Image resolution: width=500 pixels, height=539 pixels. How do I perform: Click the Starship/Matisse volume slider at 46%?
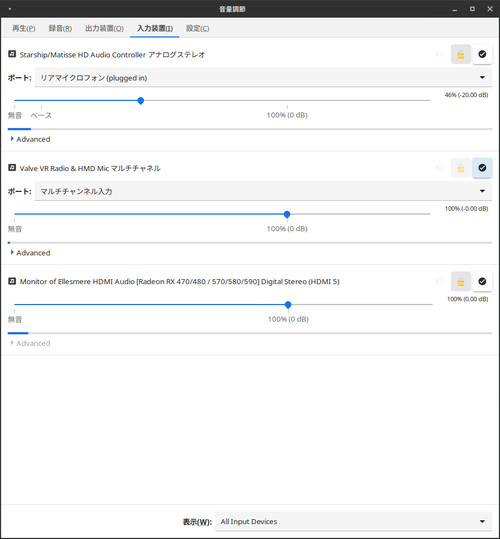tap(141, 101)
